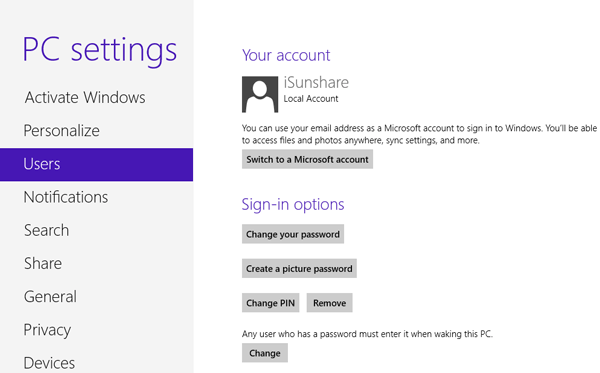Click Switch to a Microsoft account
The image size is (600, 373).
coord(307,160)
